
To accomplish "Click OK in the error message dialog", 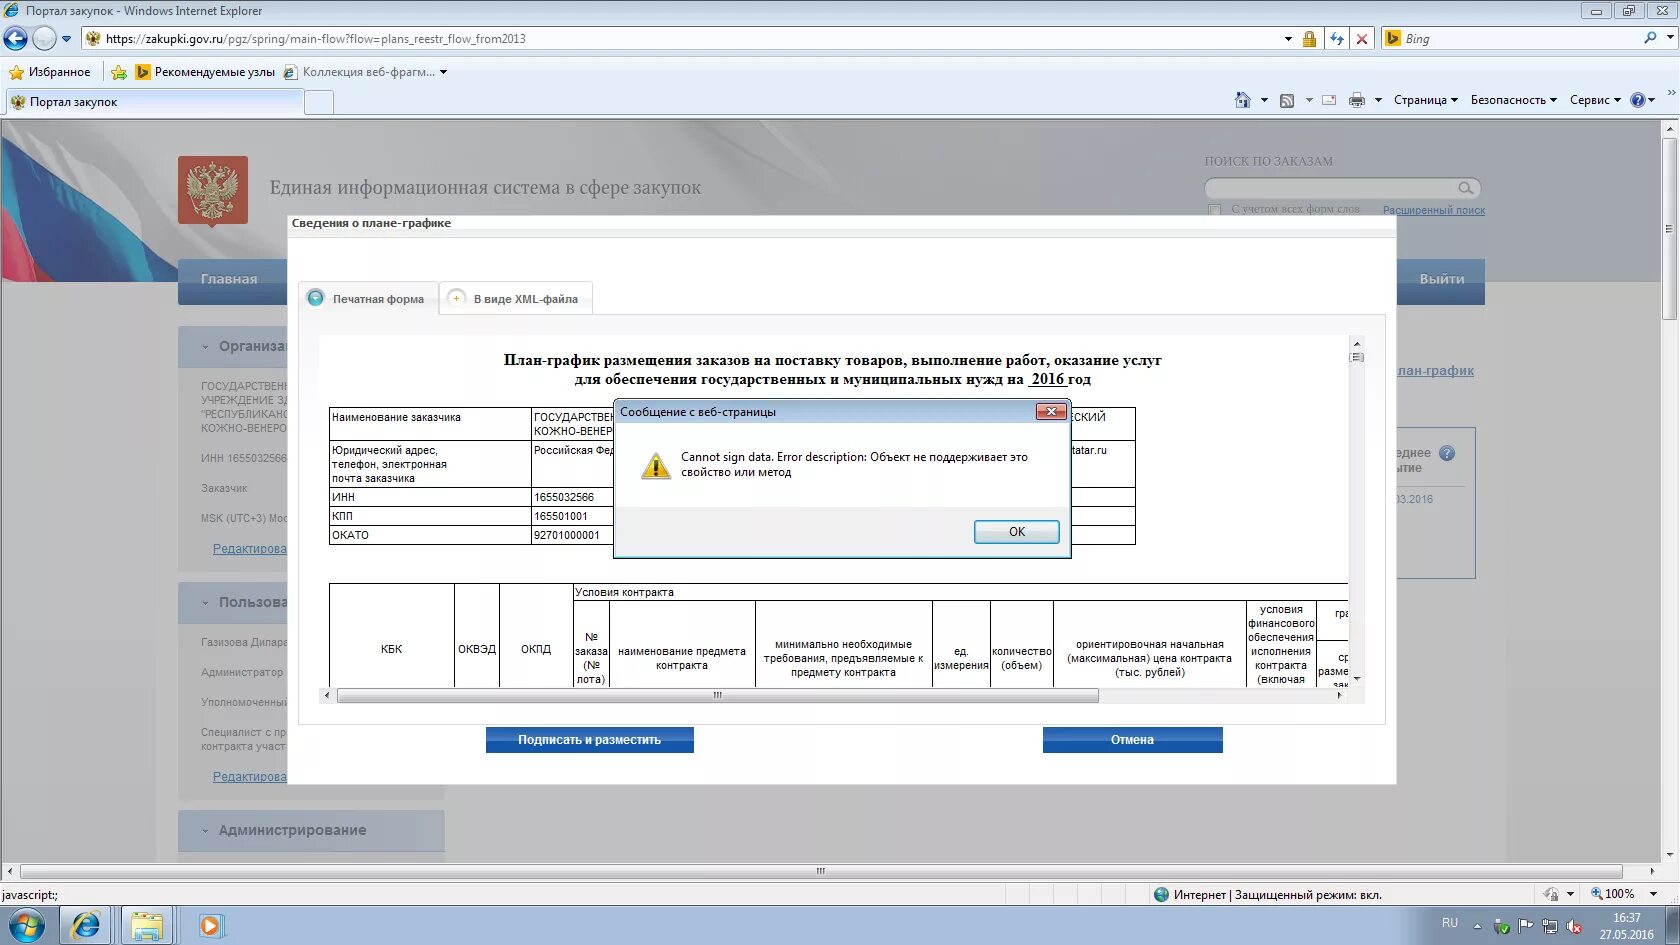I will (1016, 532).
